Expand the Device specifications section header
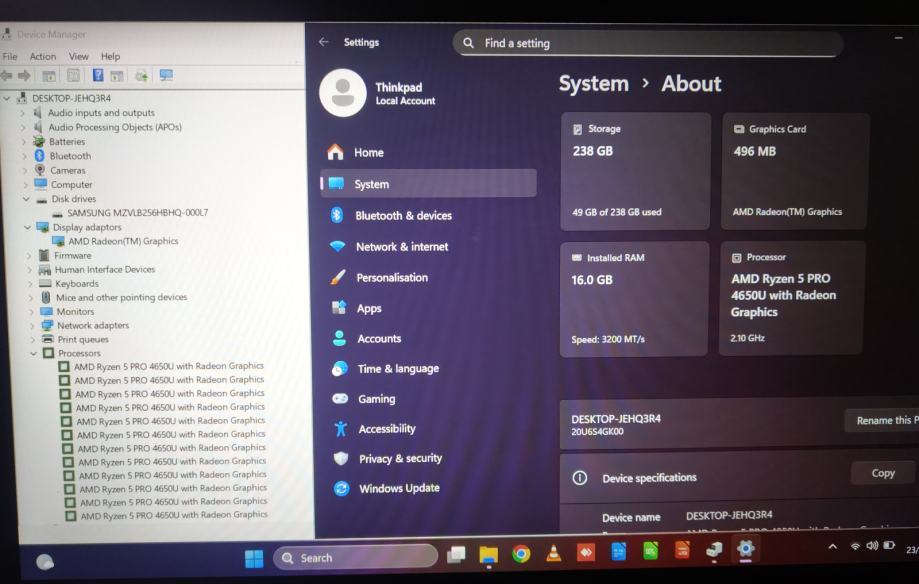This screenshot has width=919, height=584. (x=739, y=477)
